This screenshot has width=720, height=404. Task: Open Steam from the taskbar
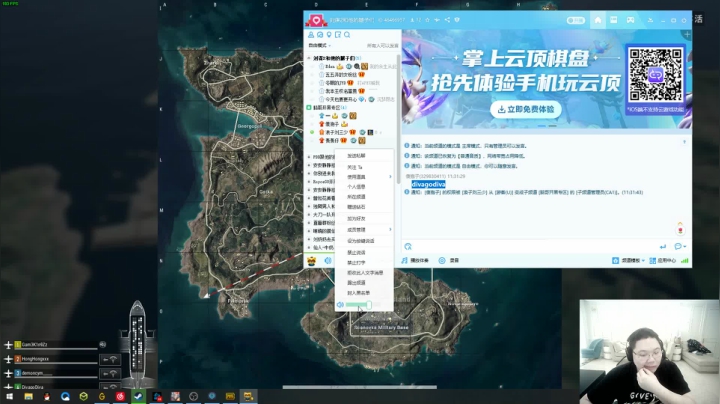coord(138,396)
